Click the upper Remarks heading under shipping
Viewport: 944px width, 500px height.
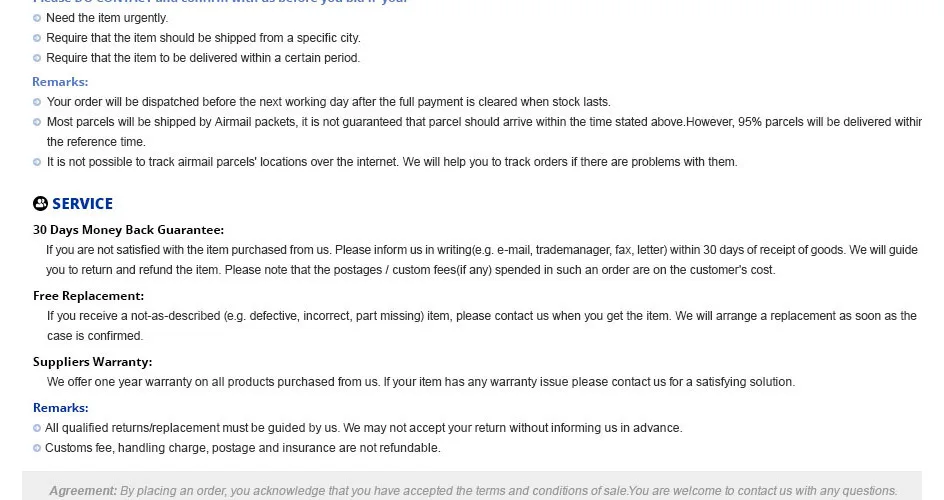click(60, 82)
